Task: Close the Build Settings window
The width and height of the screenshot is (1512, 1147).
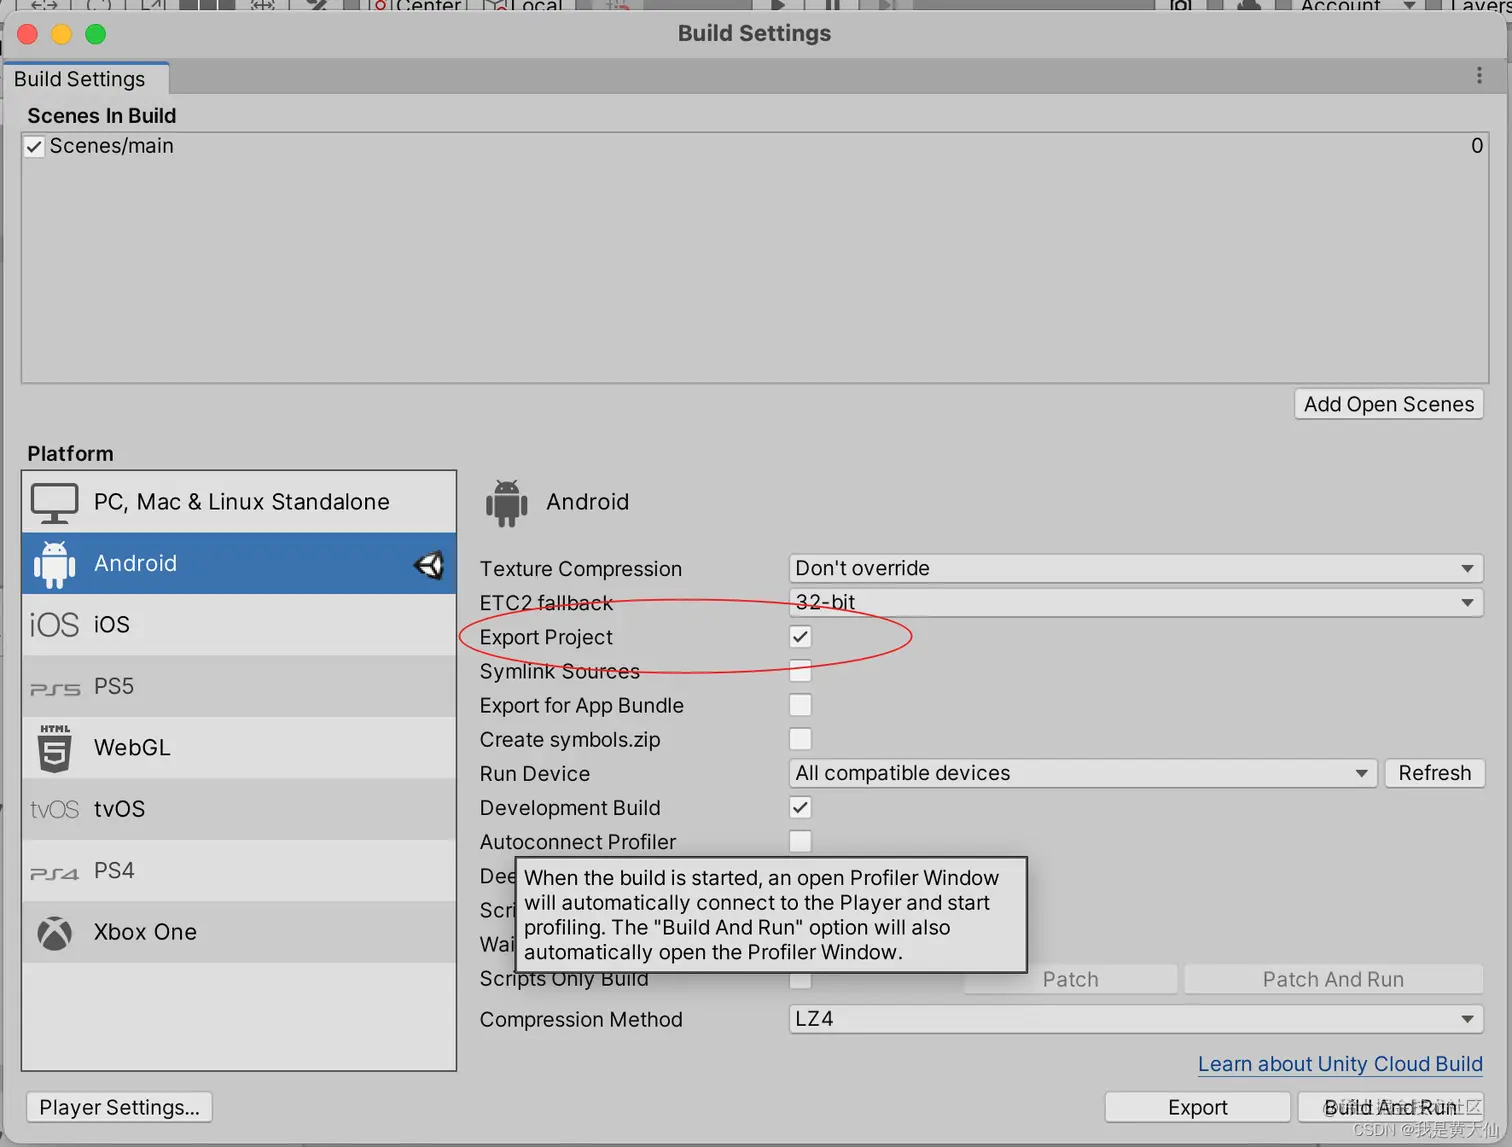Action: point(28,35)
